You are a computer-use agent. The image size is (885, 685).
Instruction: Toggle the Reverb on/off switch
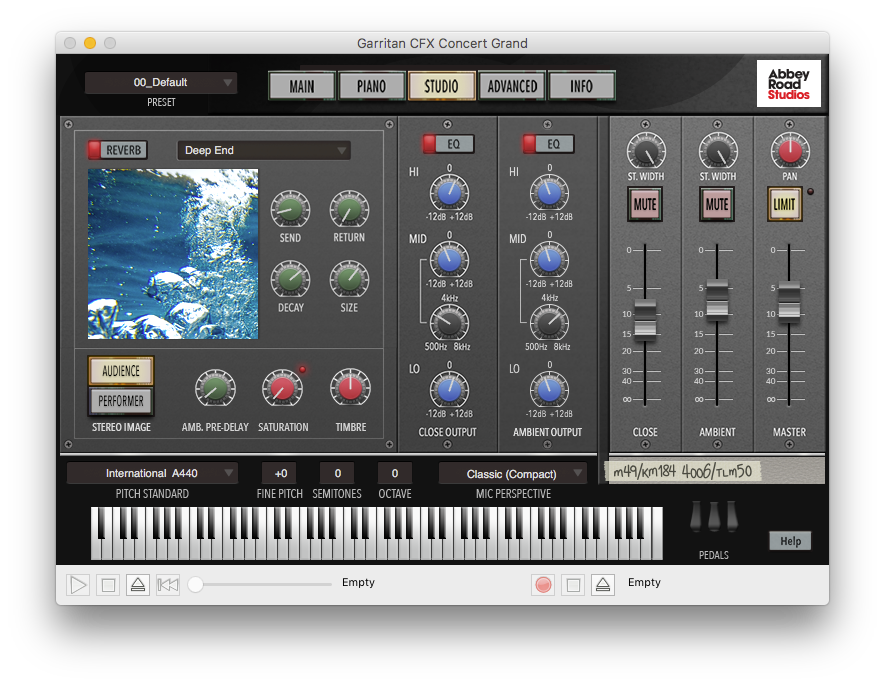(117, 150)
